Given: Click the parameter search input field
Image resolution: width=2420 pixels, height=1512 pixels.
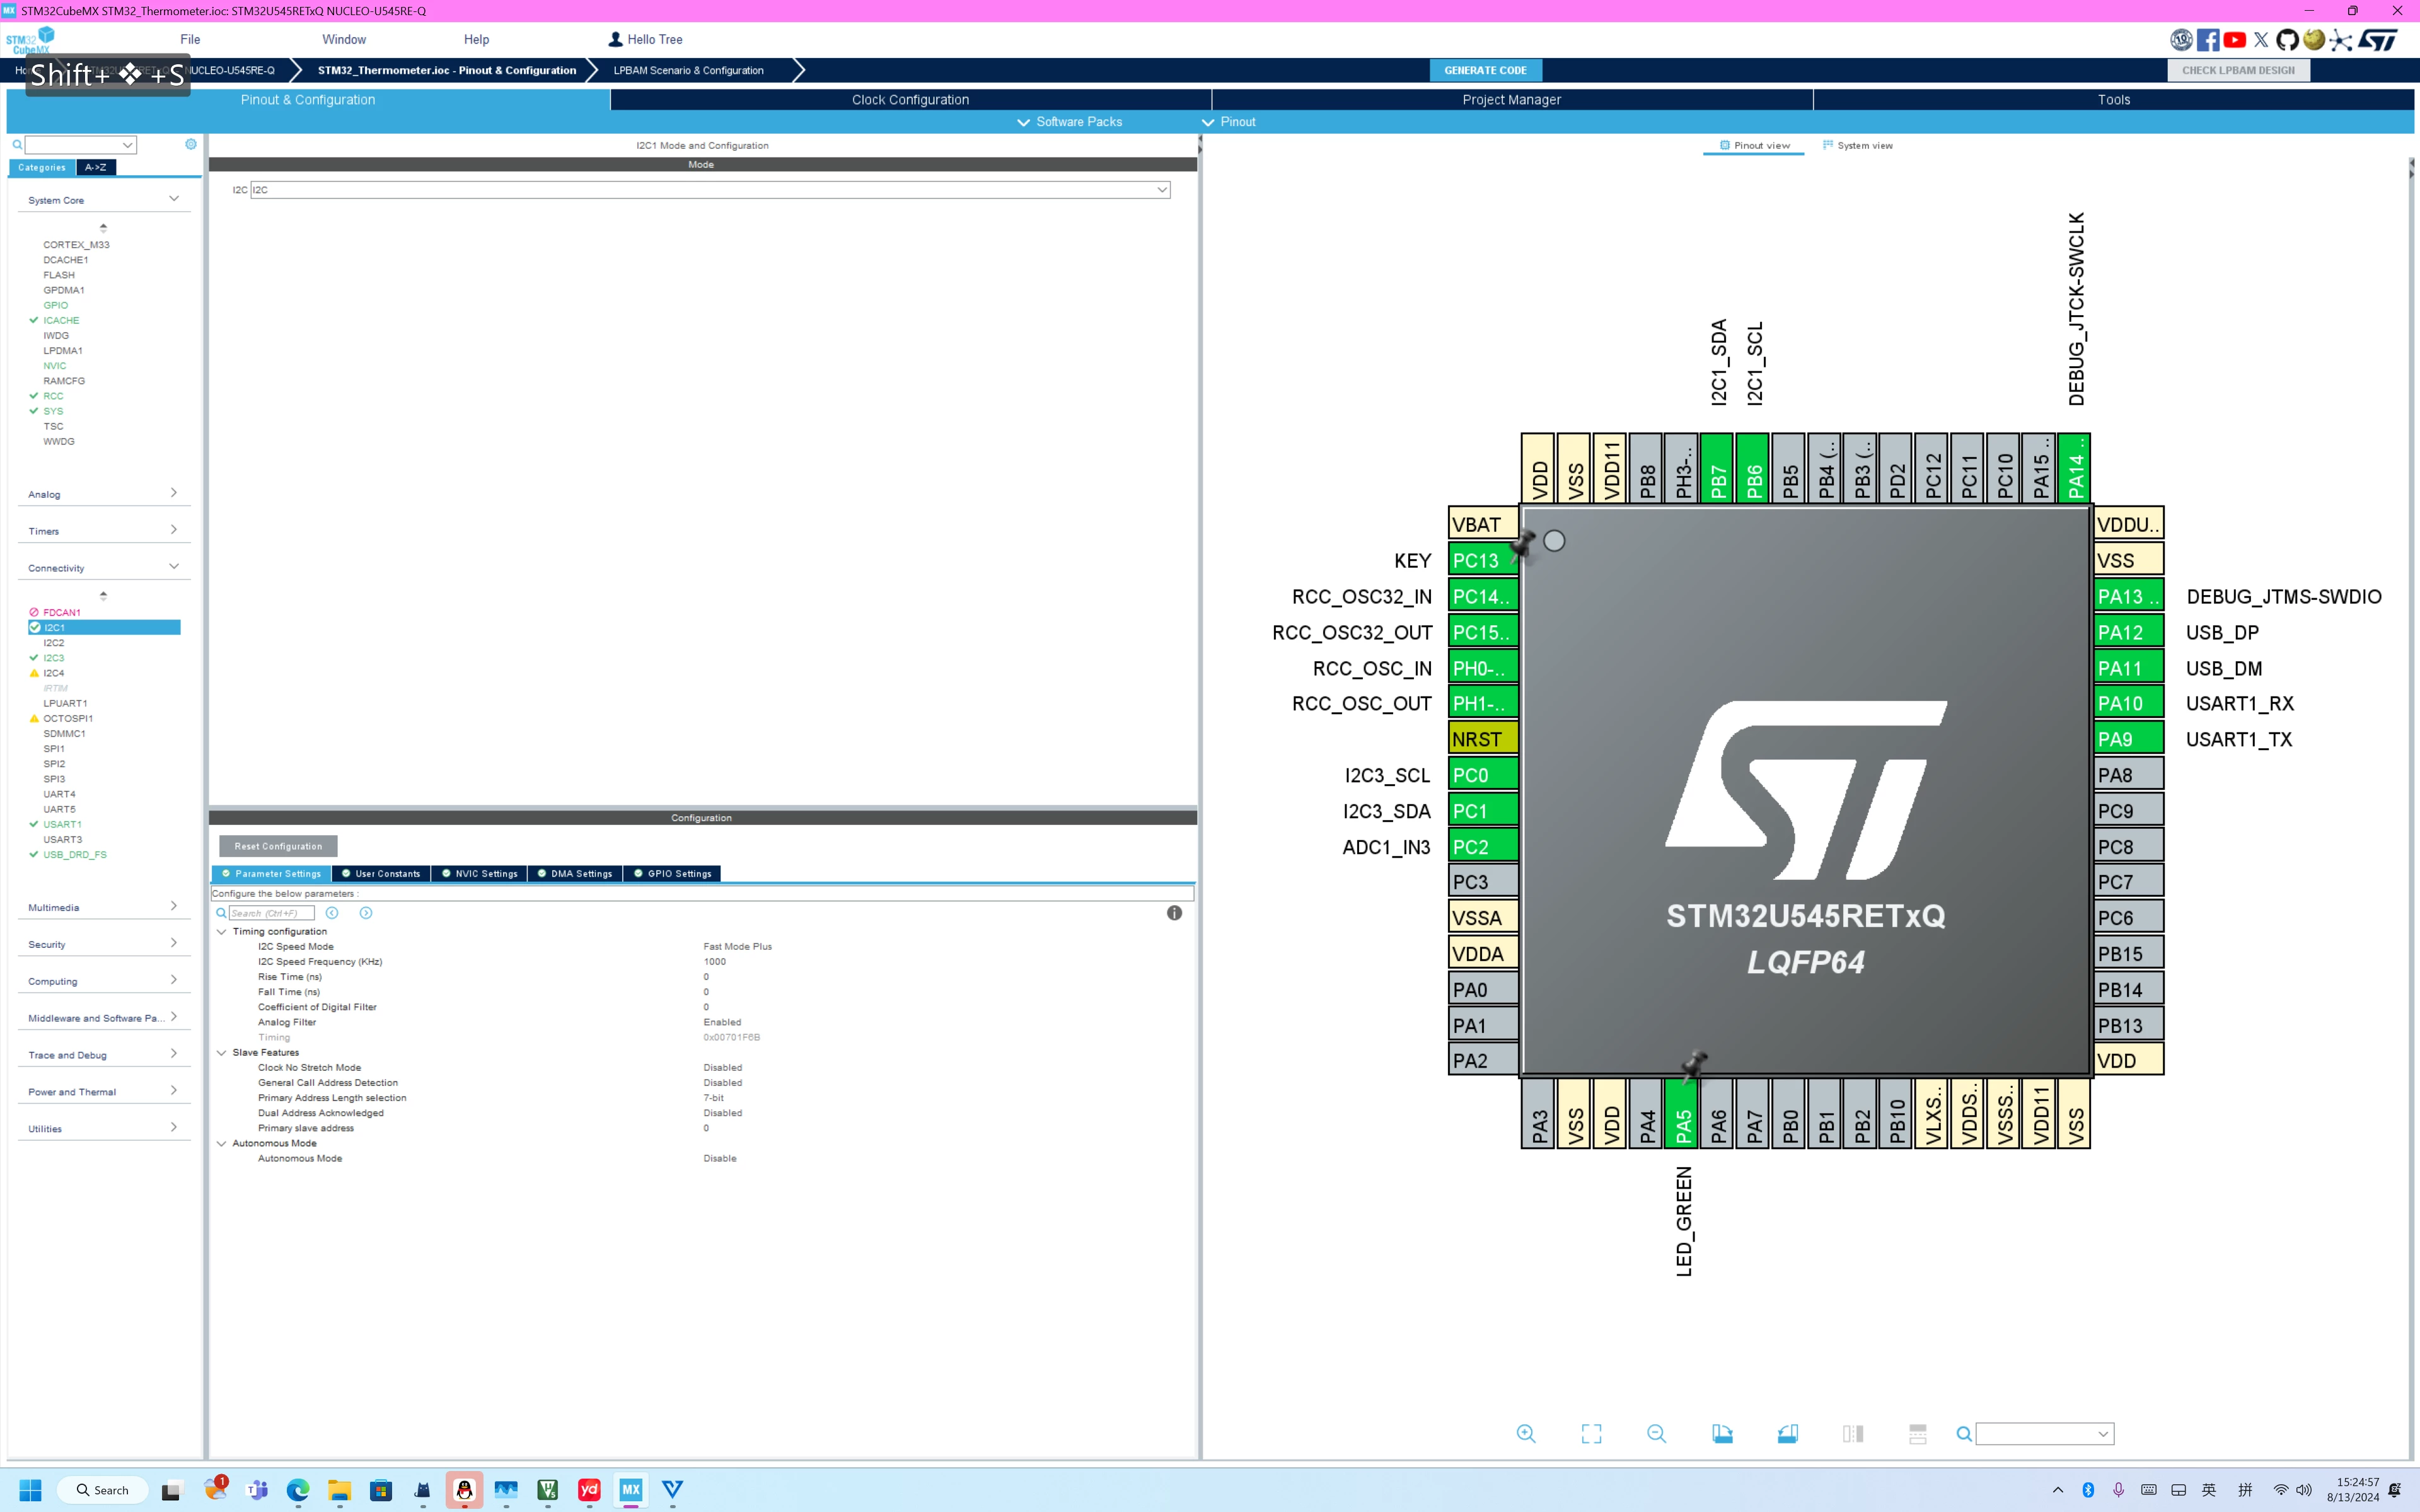Looking at the screenshot, I should (271, 913).
